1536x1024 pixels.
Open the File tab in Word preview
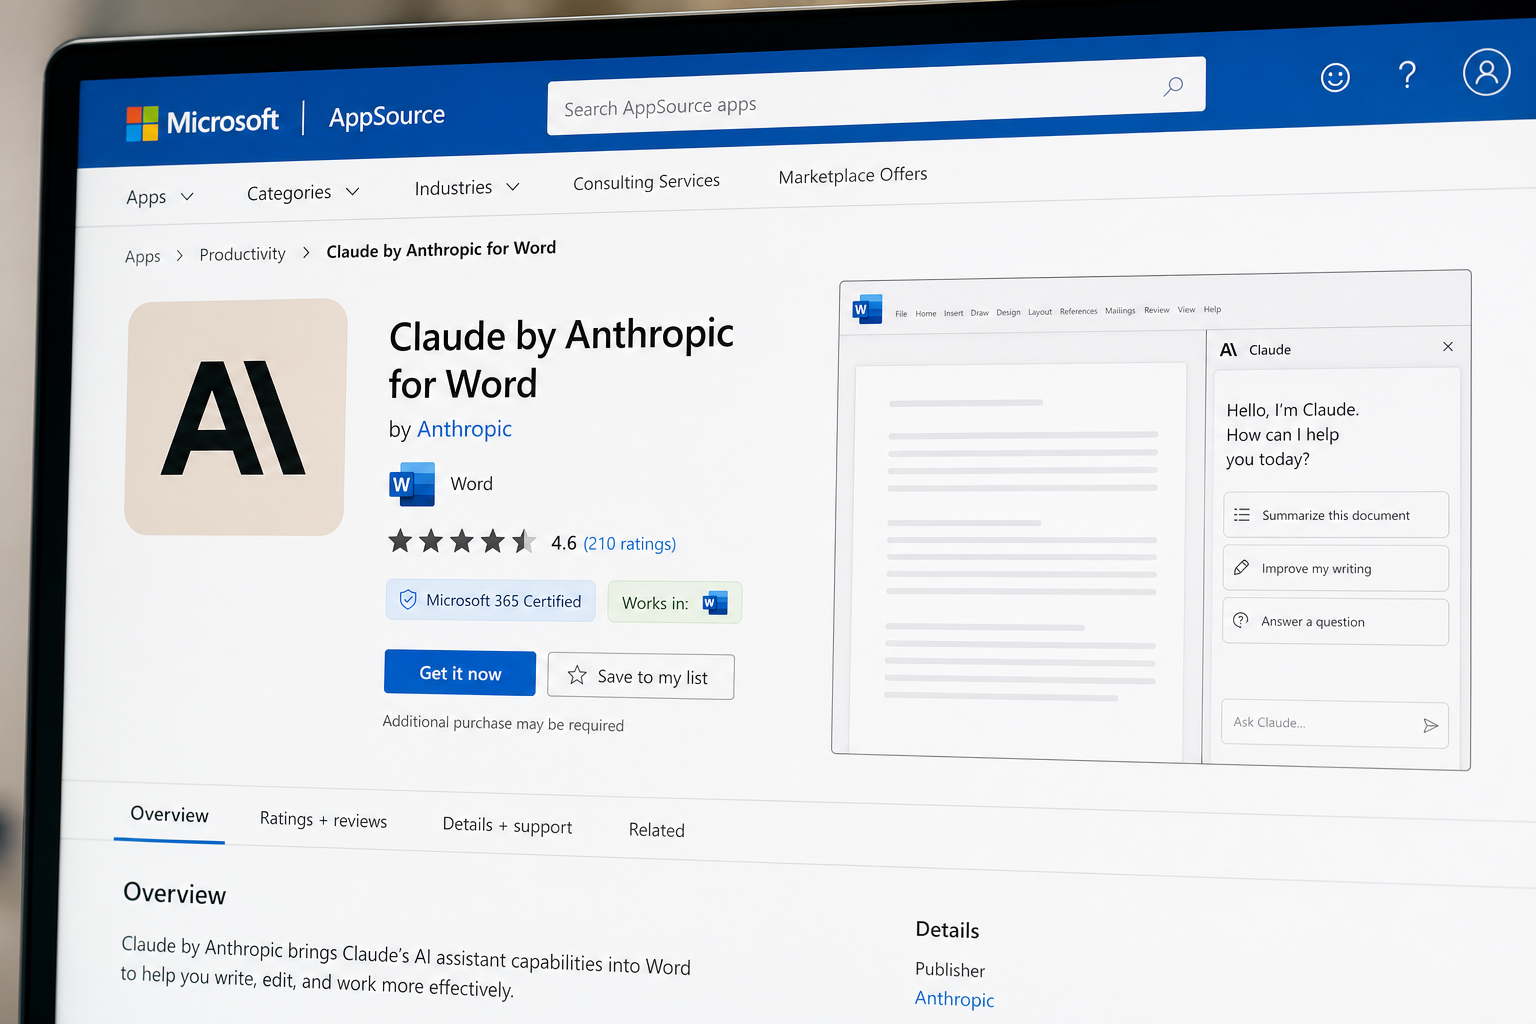pos(901,314)
